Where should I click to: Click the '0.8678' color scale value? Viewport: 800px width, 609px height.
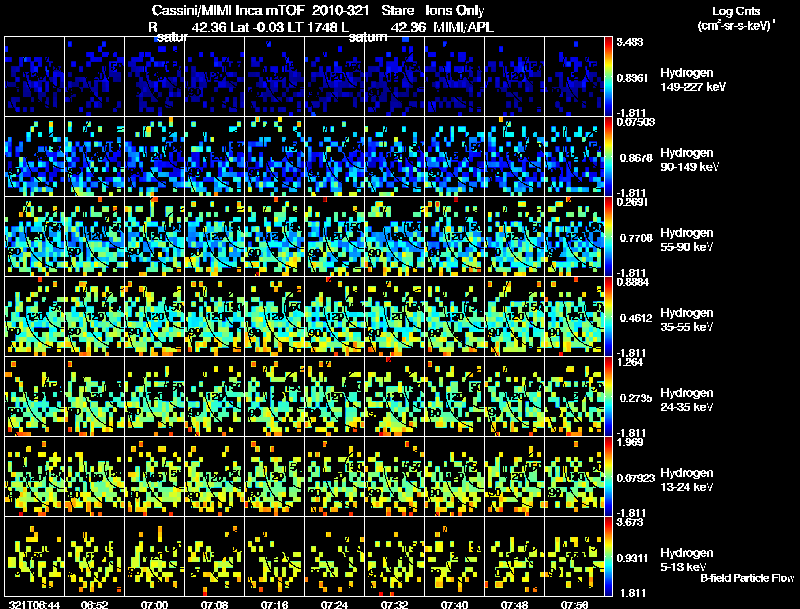coord(636,158)
